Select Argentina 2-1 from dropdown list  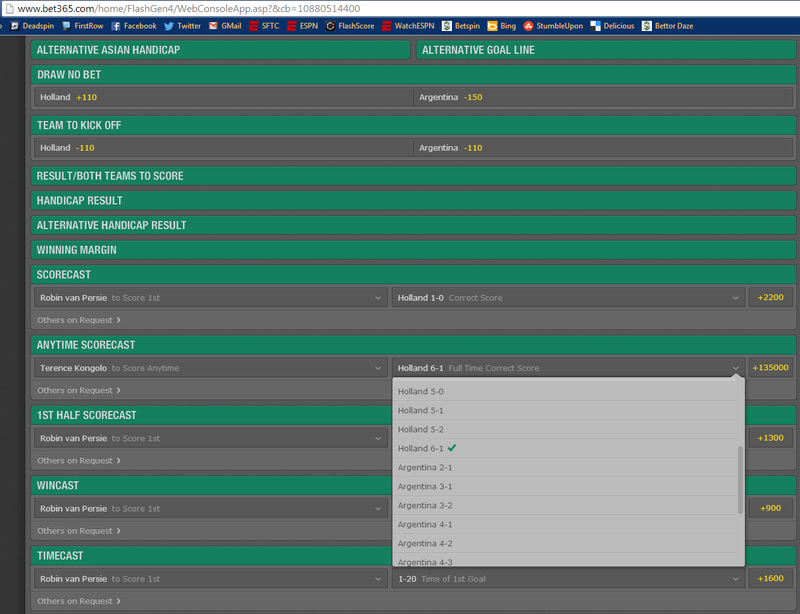565,468
